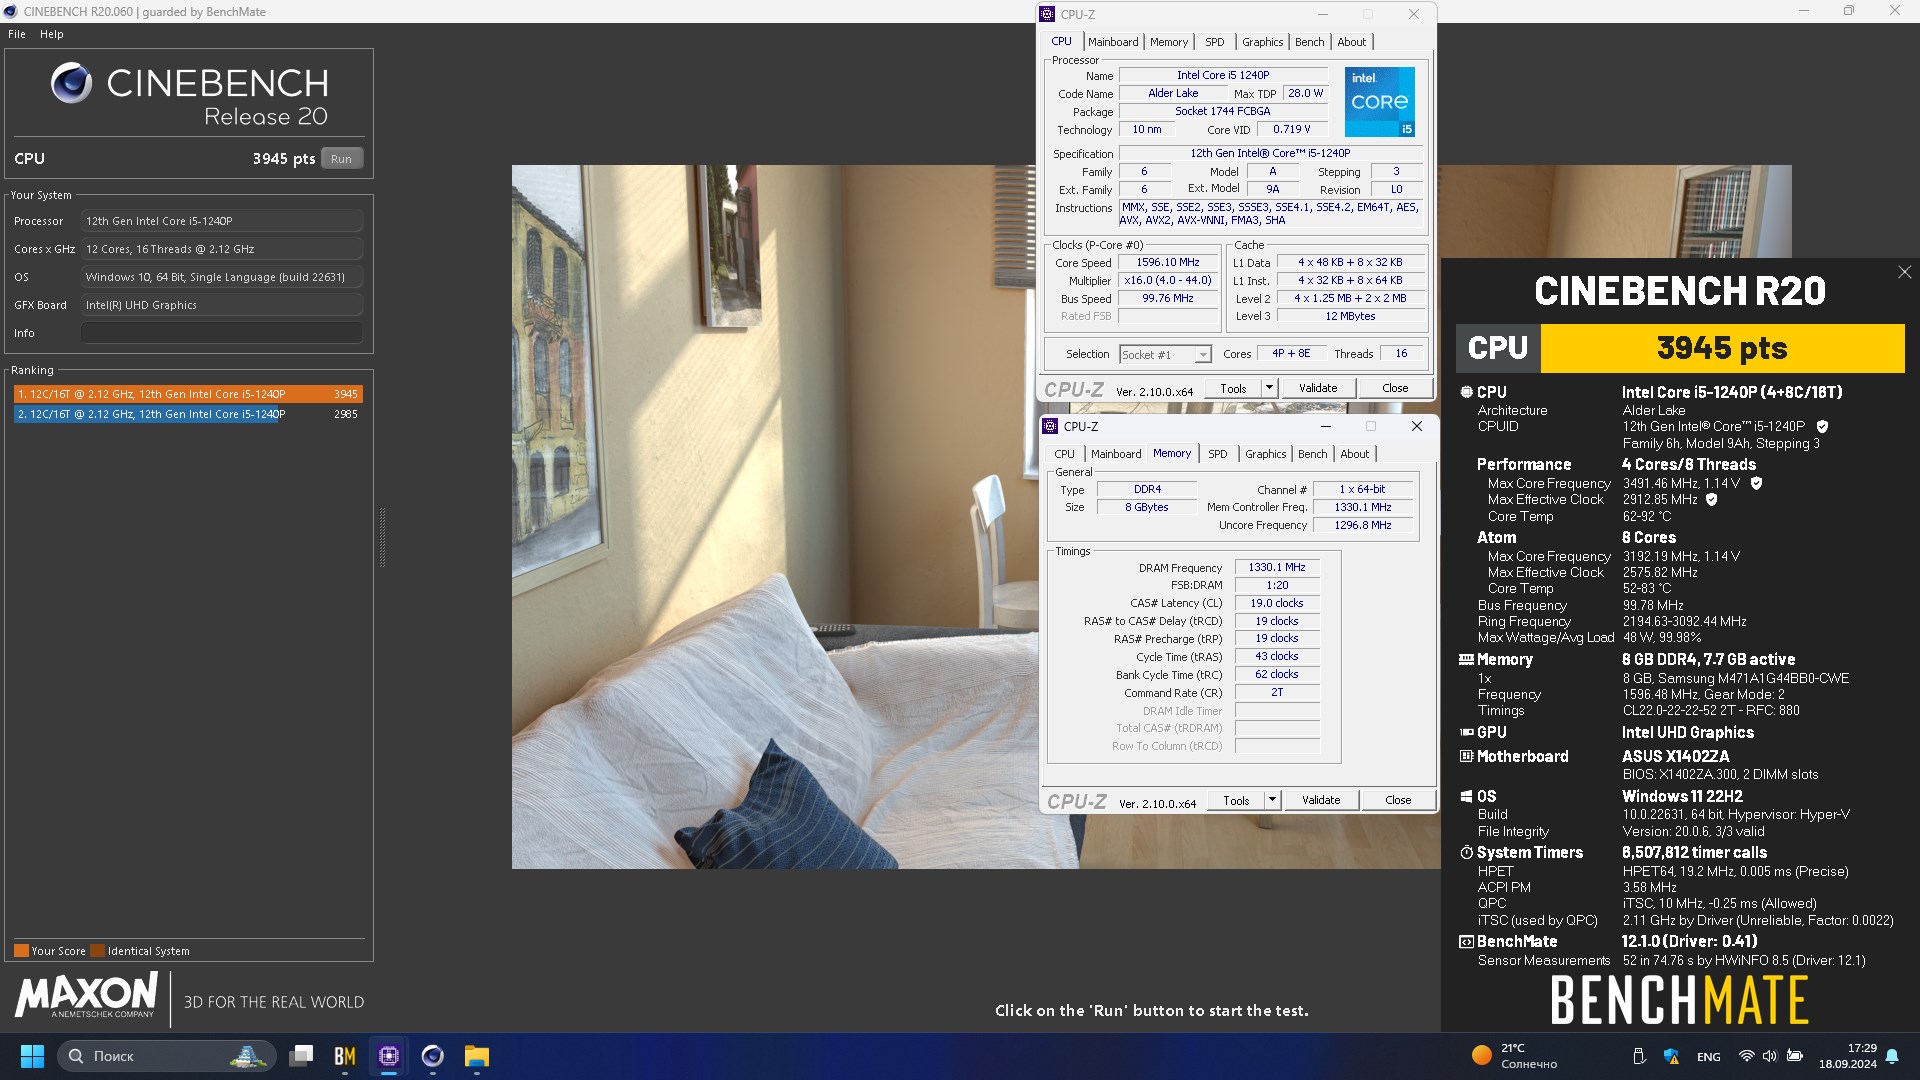
Task: Click the GFX Board field
Action: 221,305
